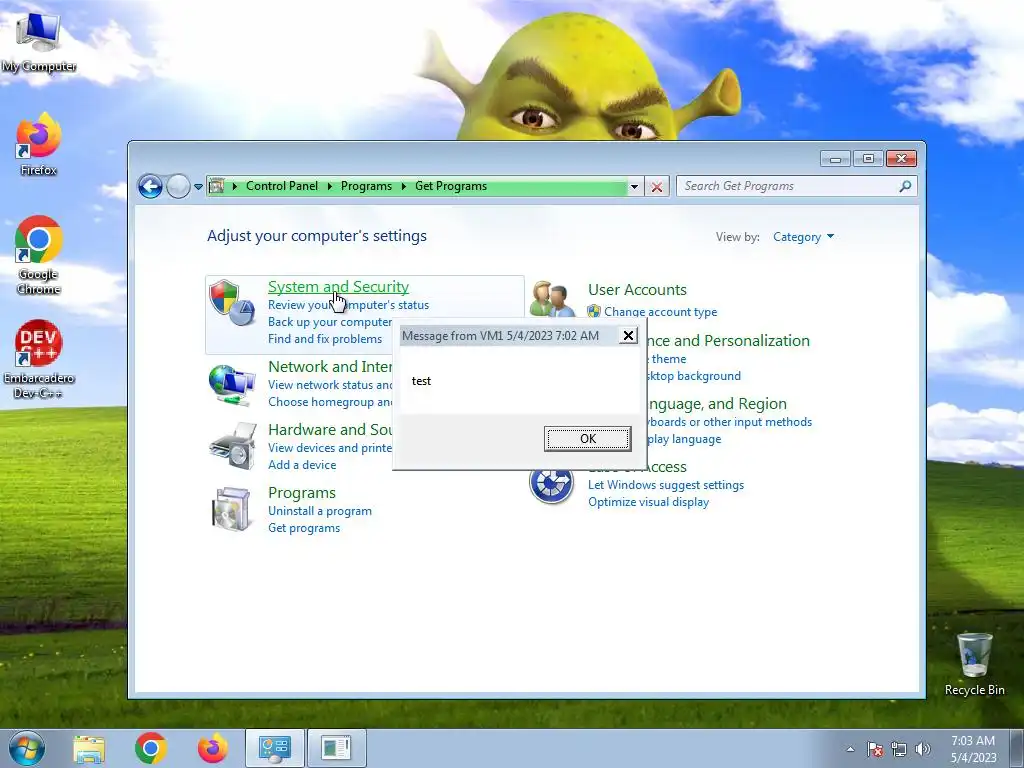Click Let Windows suggest settings link
This screenshot has height=768, width=1024.
click(665, 485)
